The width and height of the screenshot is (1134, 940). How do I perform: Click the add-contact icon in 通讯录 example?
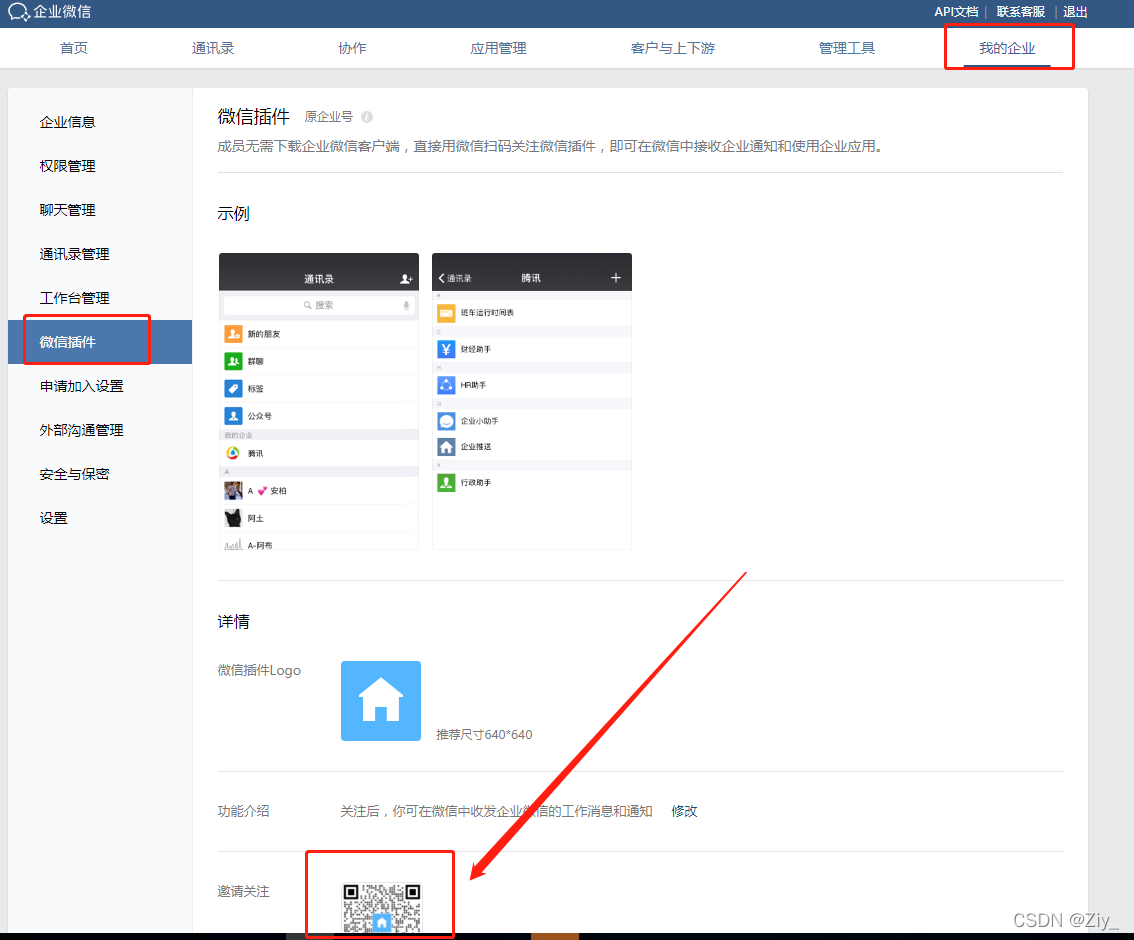[x=406, y=278]
